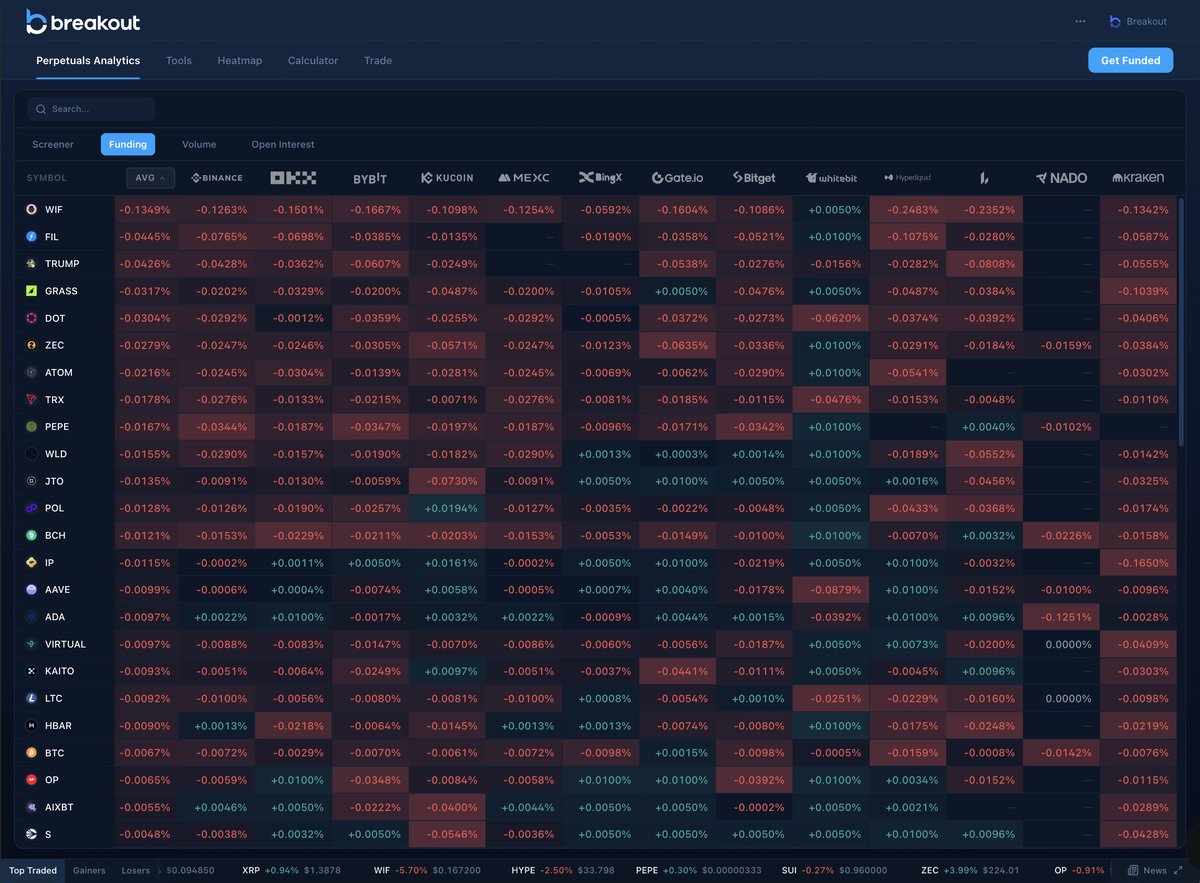Select the Screener sub-tab
The height and width of the screenshot is (883, 1200).
click(53, 144)
